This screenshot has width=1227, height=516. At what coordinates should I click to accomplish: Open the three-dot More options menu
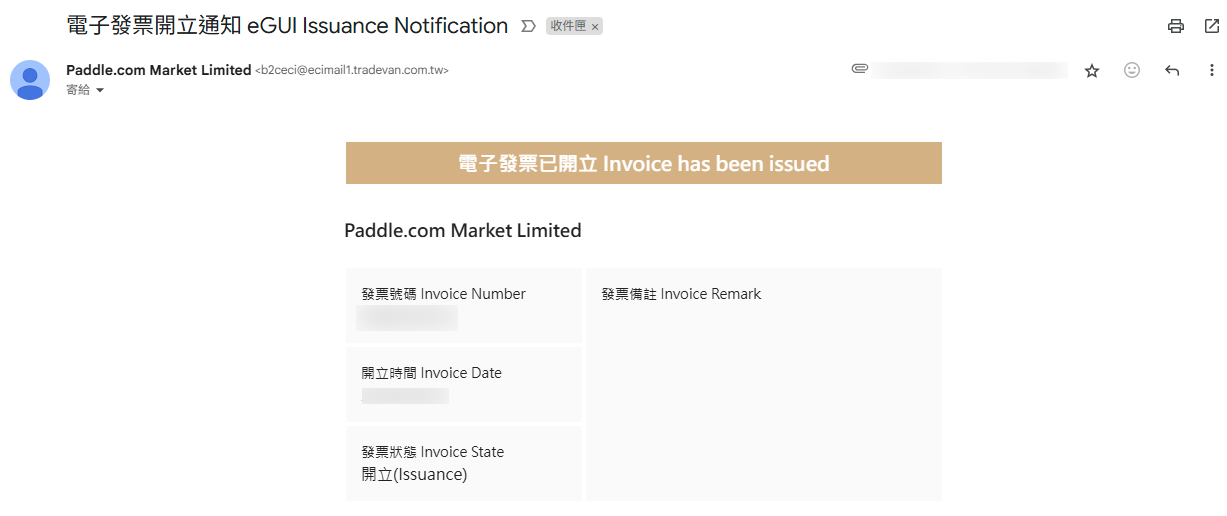pos(1212,71)
